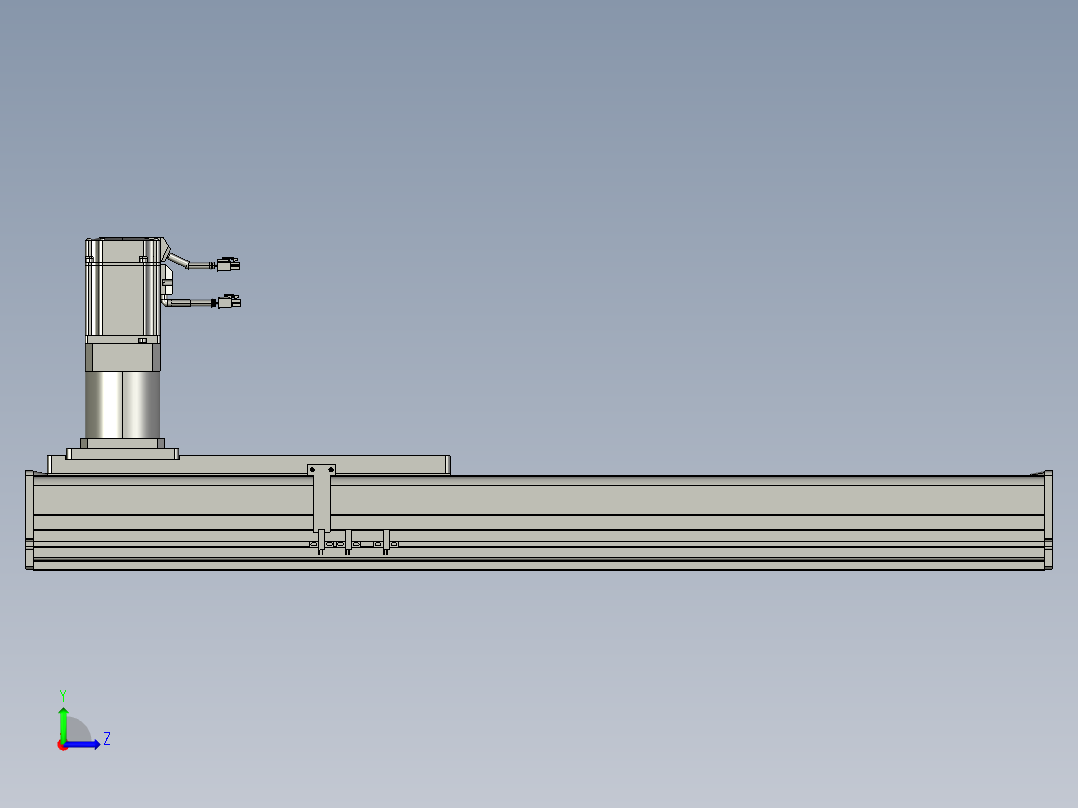The height and width of the screenshot is (808, 1078).
Task: Click the blue Z axis label
Action: pyautogui.click(x=106, y=740)
